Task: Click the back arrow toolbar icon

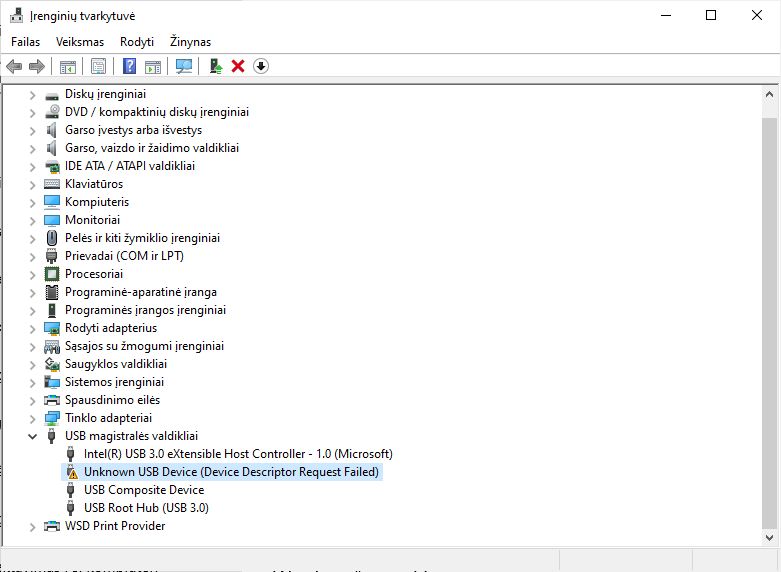Action: tap(14, 67)
